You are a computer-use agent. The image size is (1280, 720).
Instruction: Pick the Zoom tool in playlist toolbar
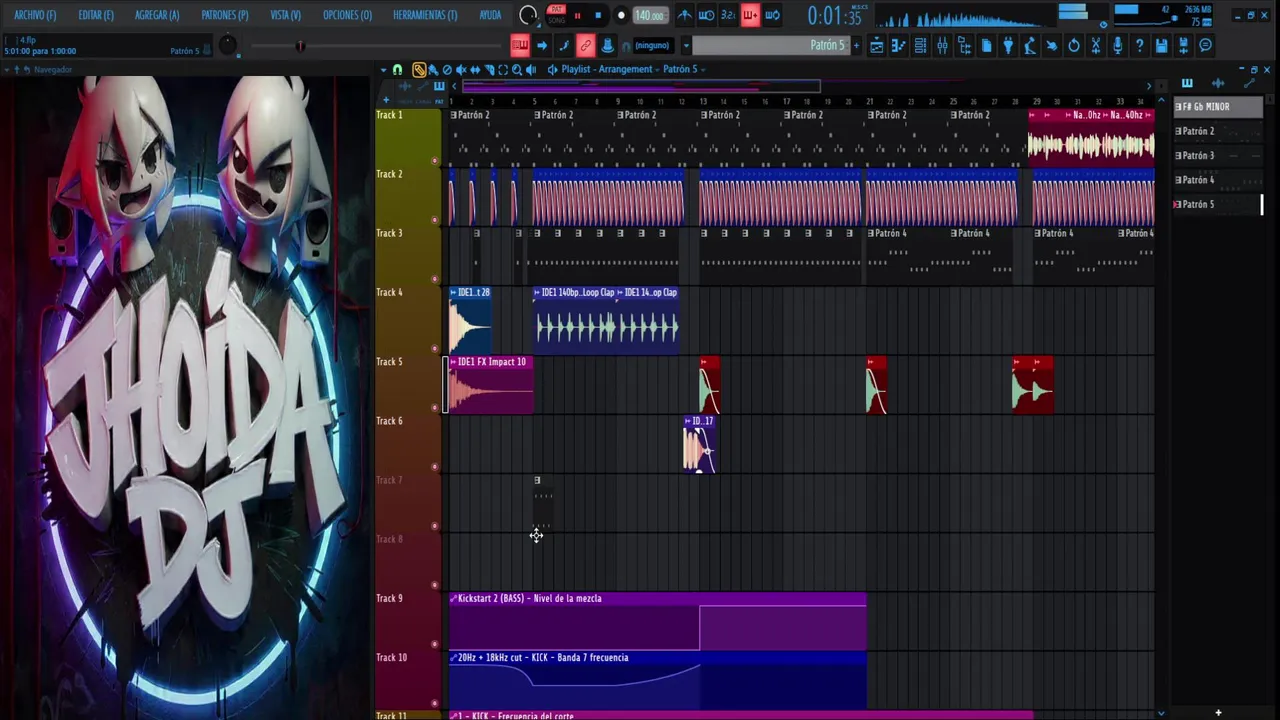pyautogui.click(x=517, y=70)
